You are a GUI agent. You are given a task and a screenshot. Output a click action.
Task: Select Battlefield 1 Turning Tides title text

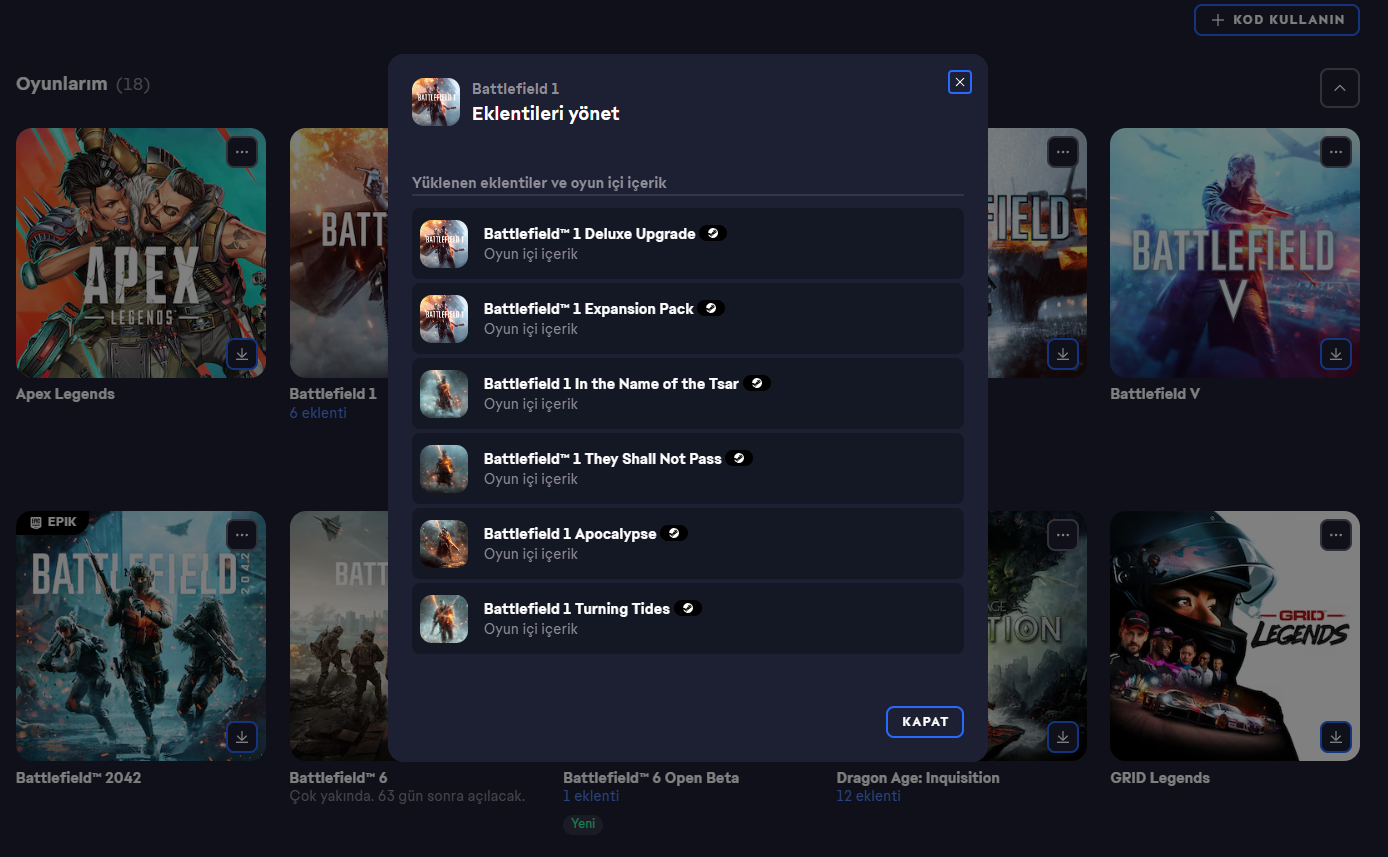[577, 609]
